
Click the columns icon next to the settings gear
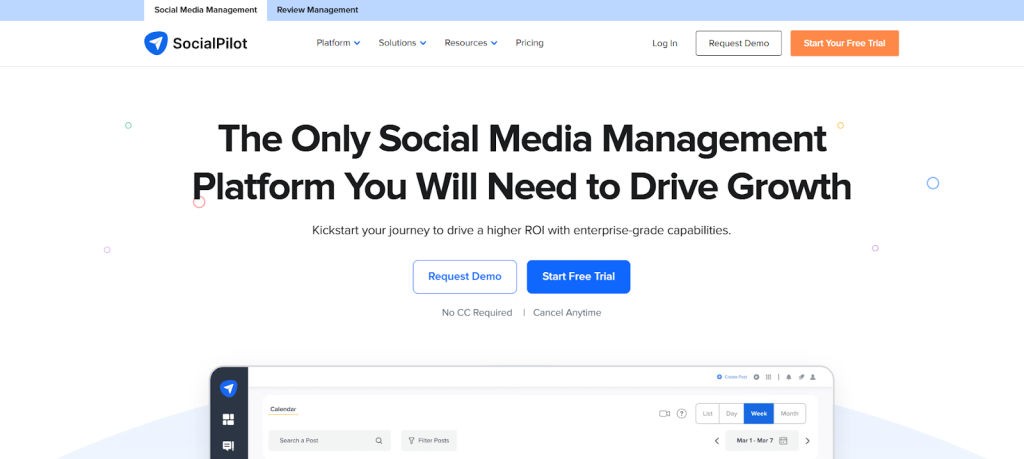(769, 377)
